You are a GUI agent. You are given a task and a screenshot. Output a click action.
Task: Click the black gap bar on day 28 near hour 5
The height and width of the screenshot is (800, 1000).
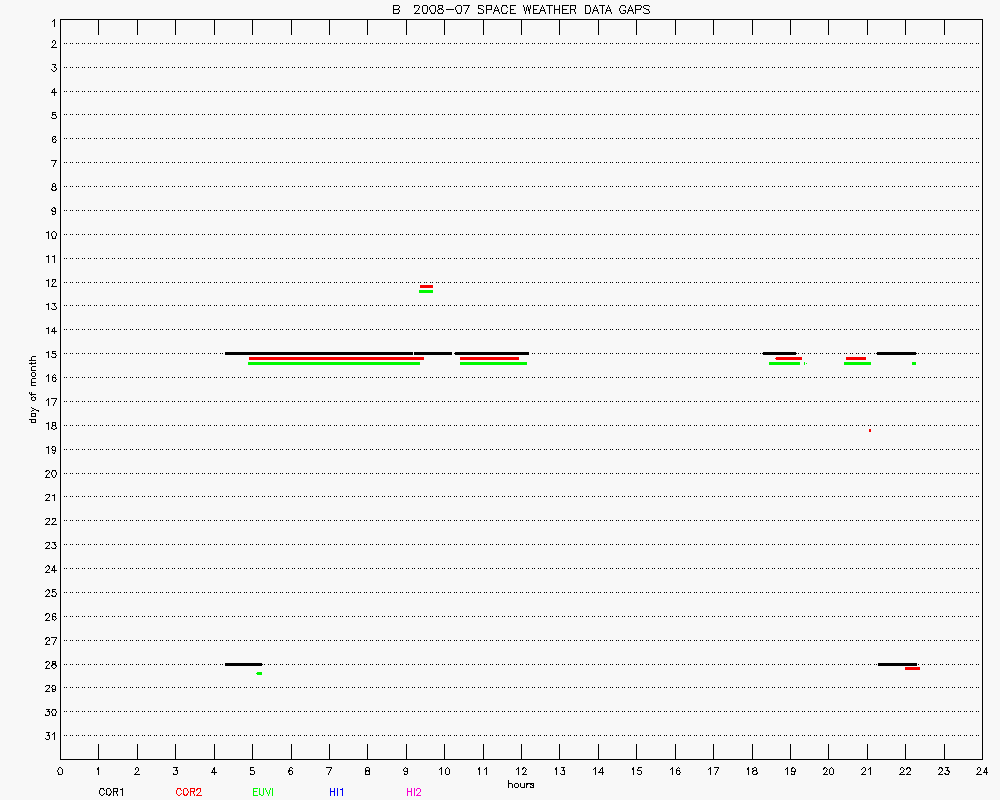[243, 664]
